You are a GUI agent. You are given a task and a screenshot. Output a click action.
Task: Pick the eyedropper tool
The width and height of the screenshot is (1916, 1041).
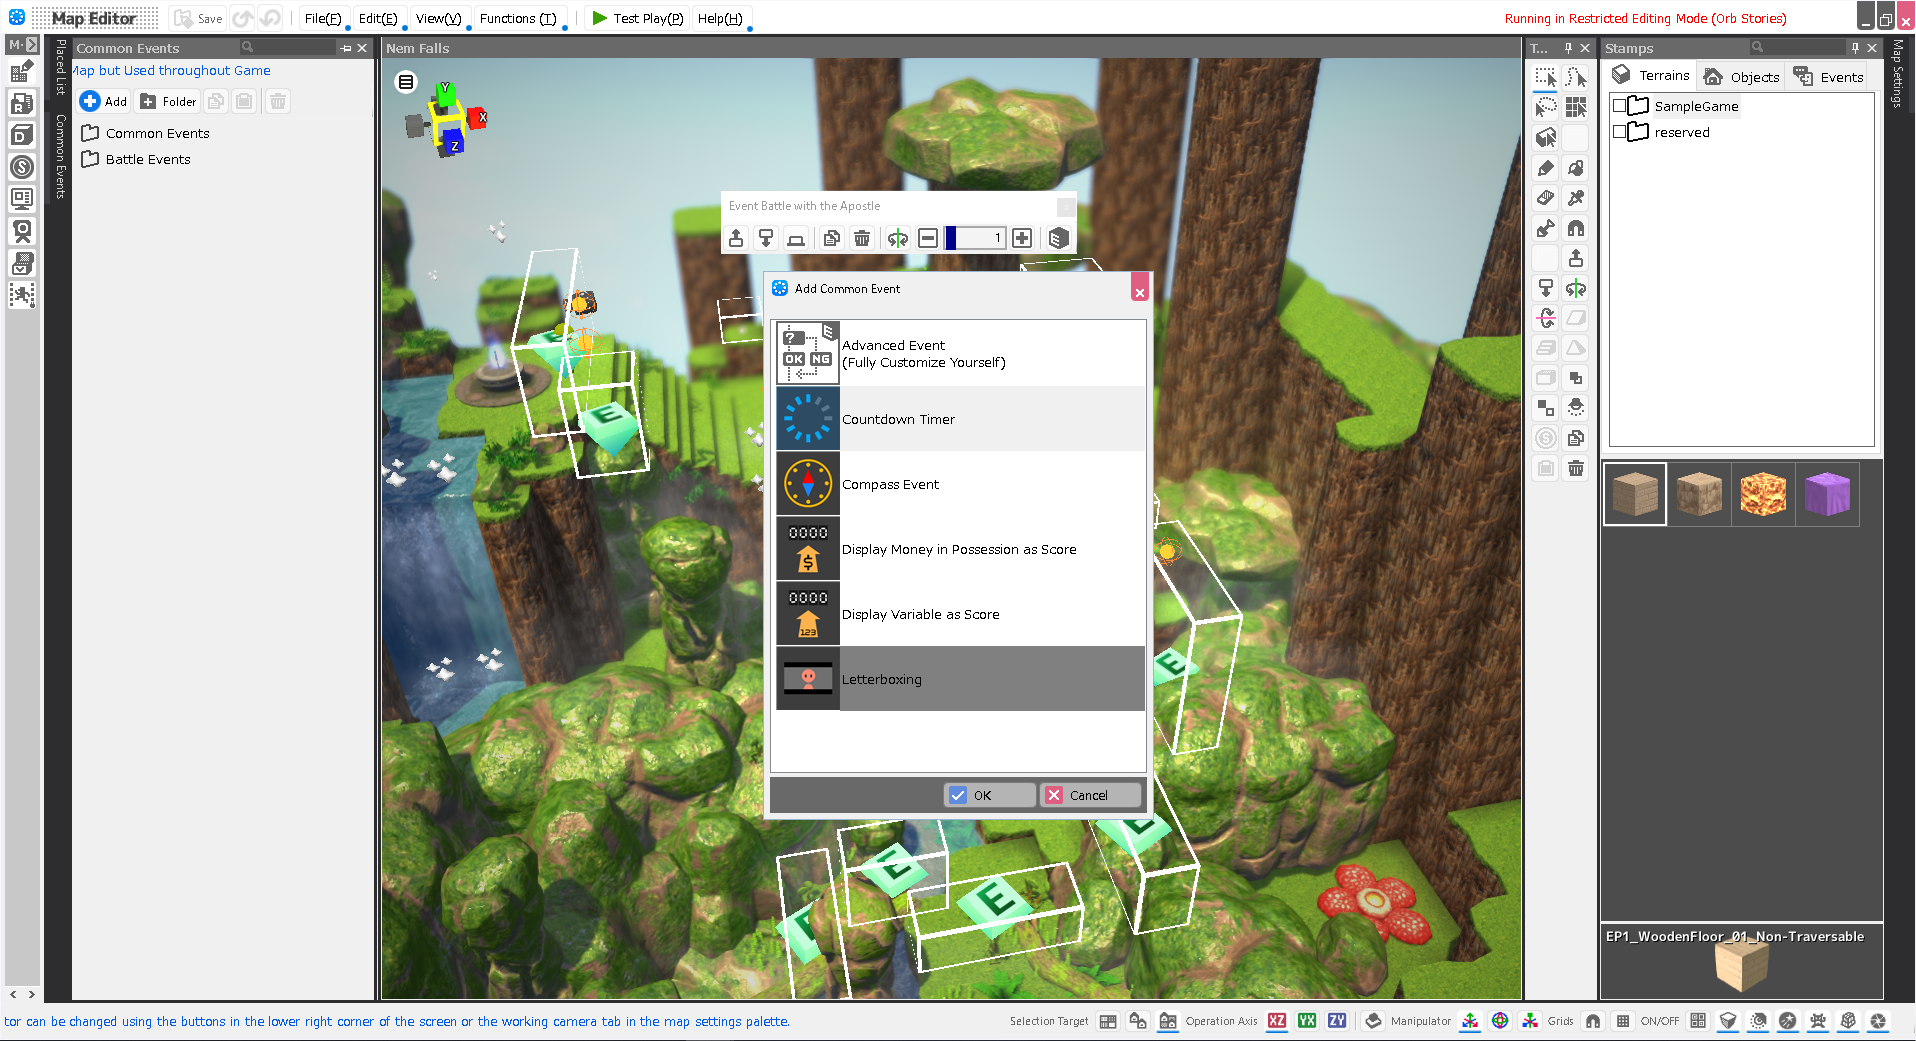coord(1575,198)
